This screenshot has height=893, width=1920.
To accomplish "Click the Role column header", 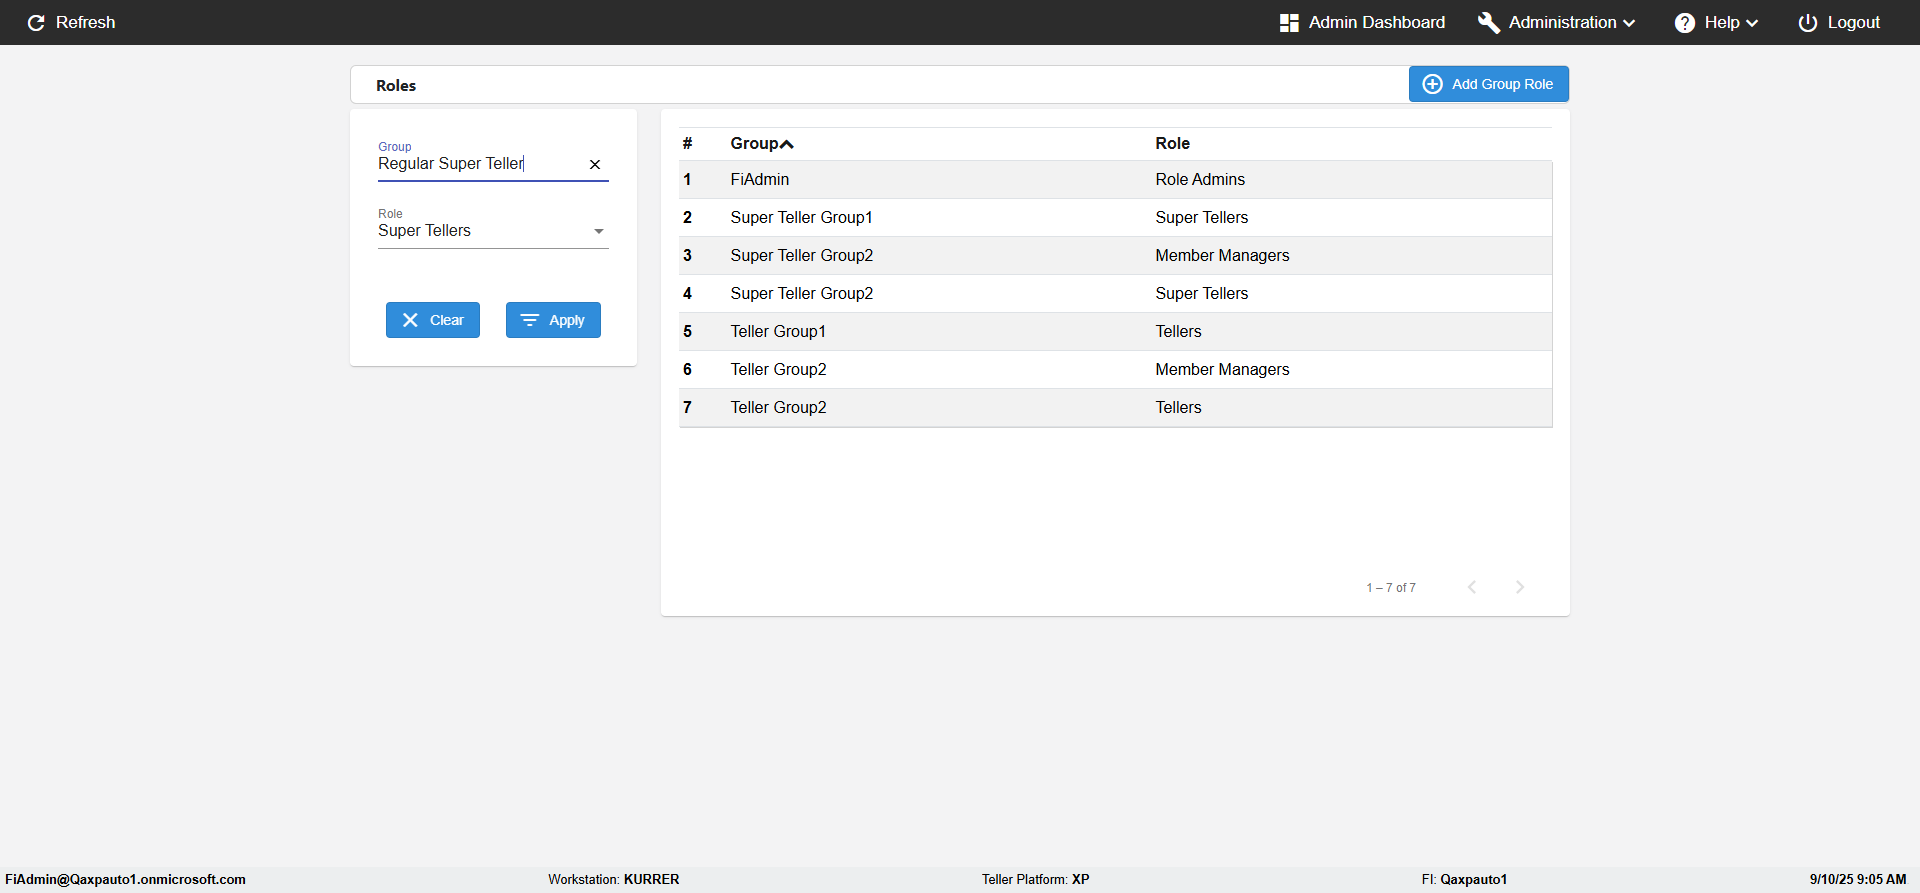I will [x=1172, y=143].
